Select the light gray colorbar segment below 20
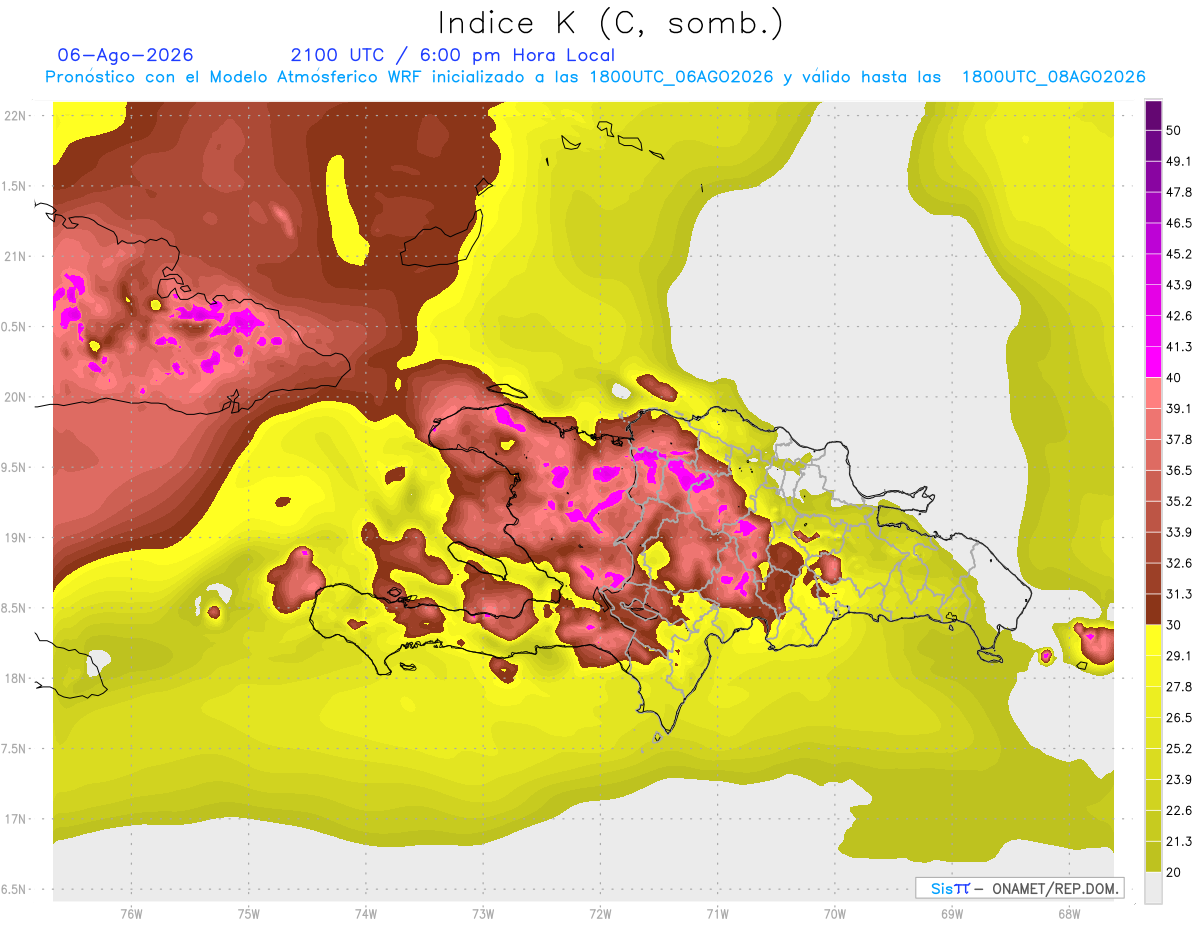1200x927 pixels. [1154, 887]
